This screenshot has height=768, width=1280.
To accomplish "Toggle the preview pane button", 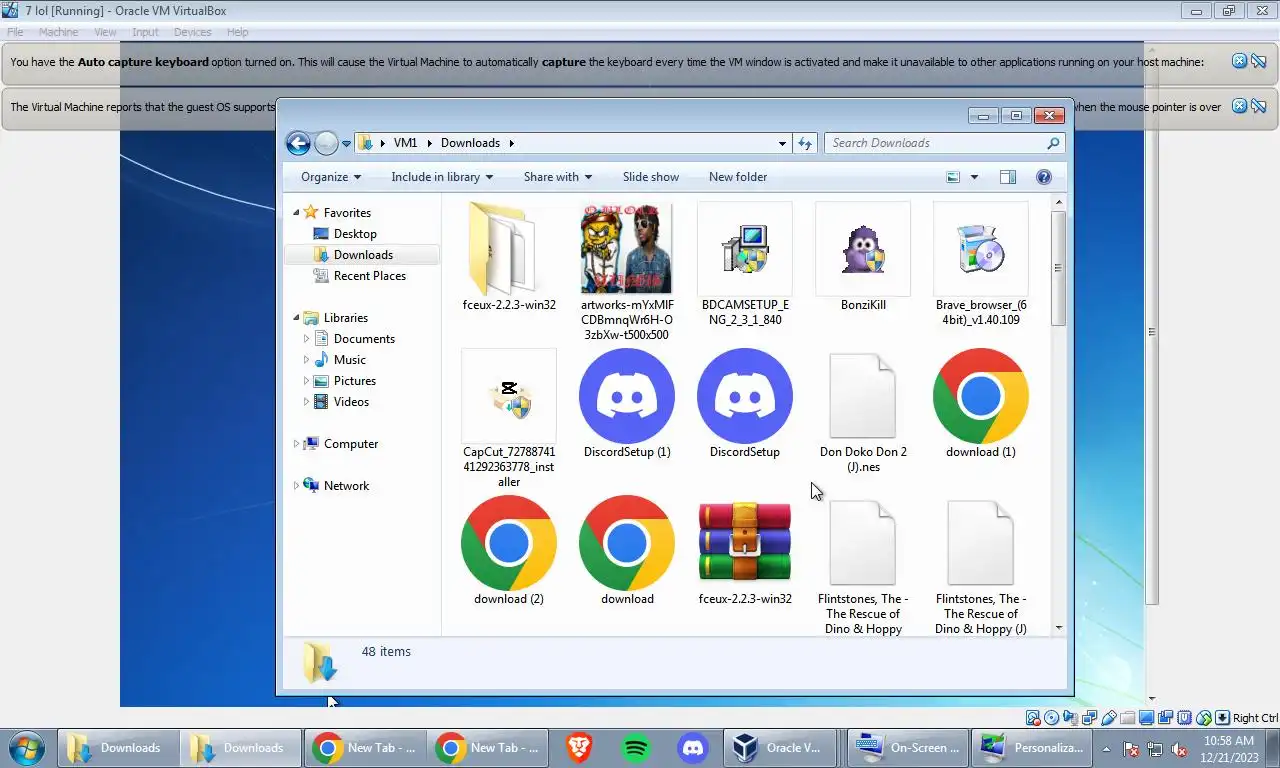I will pos(1008,177).
